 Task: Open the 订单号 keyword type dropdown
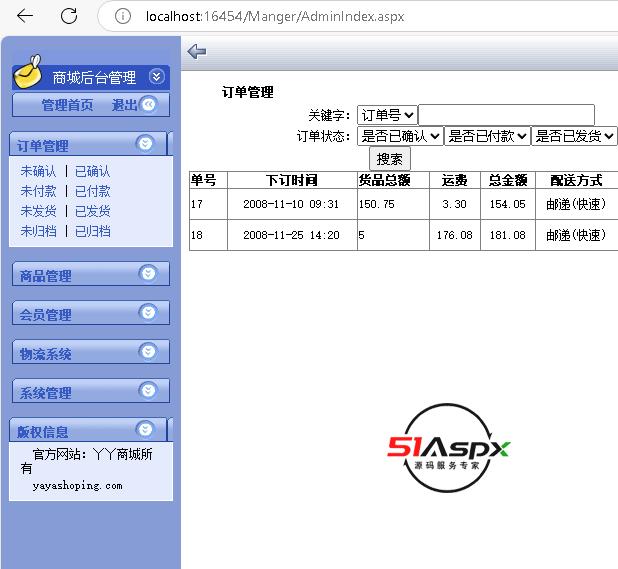[387, 115]
